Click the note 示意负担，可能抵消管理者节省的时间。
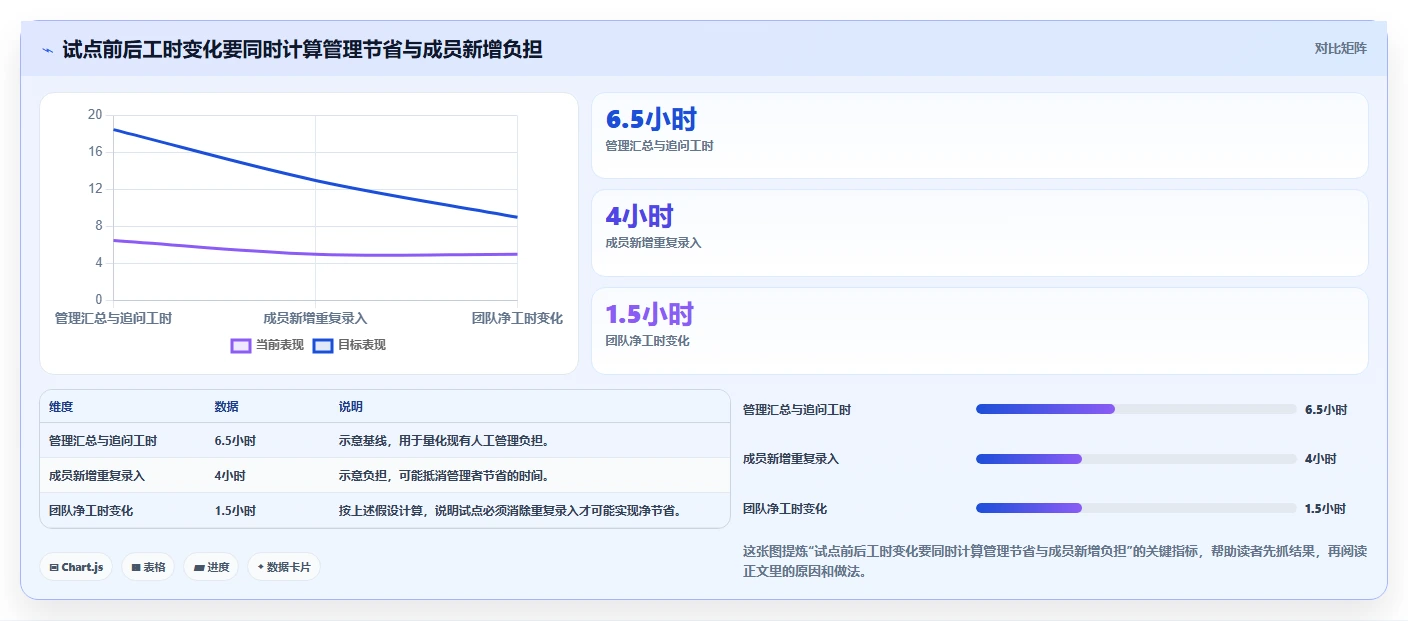The image size is (1408, 621). click(x=445, y=476)
